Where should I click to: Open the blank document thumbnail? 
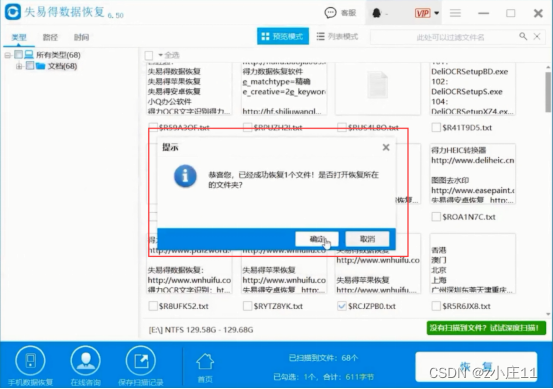(x=378, y=89)
